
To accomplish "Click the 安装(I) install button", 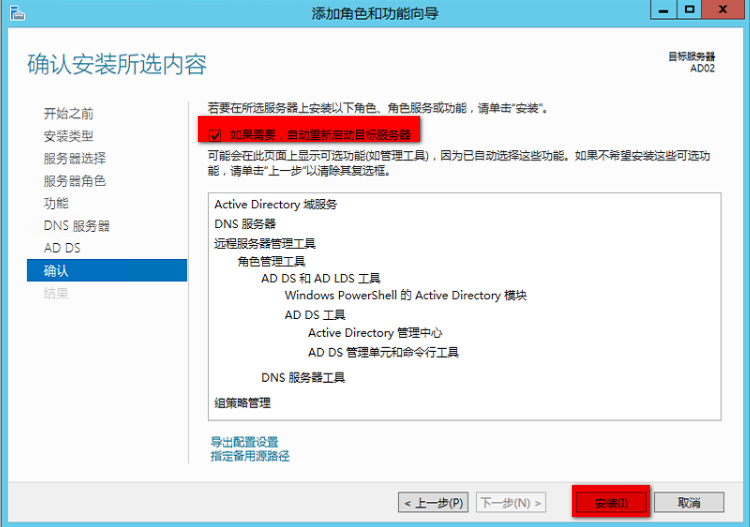I will (x=611, y=503).
